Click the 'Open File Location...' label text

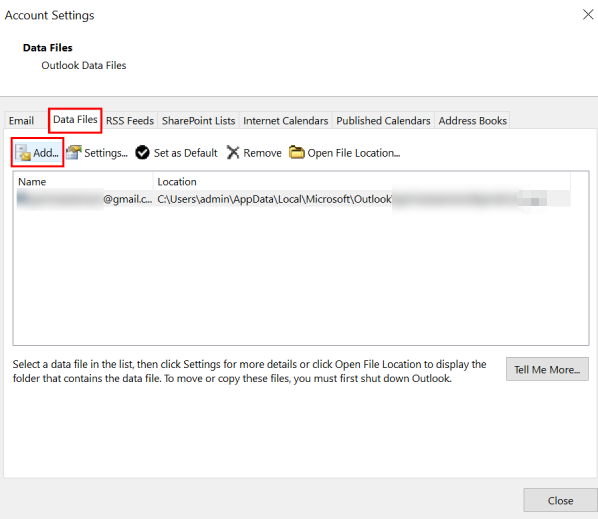point(354,153)
